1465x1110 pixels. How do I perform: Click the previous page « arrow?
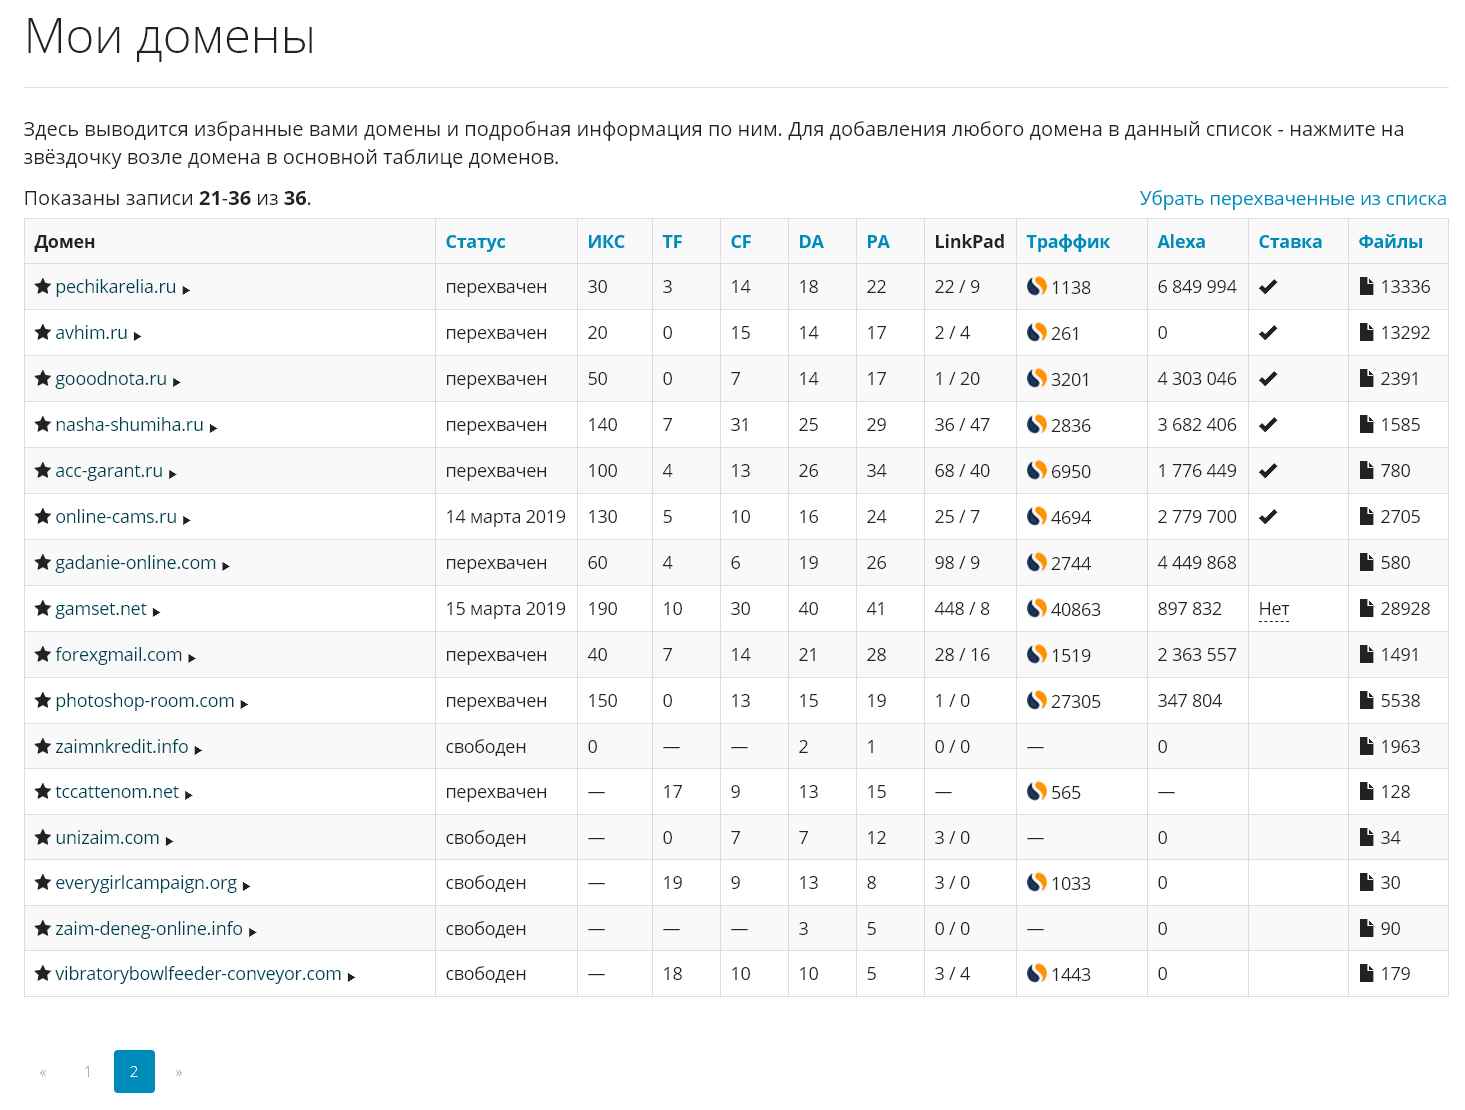[x=43, y=1072]
